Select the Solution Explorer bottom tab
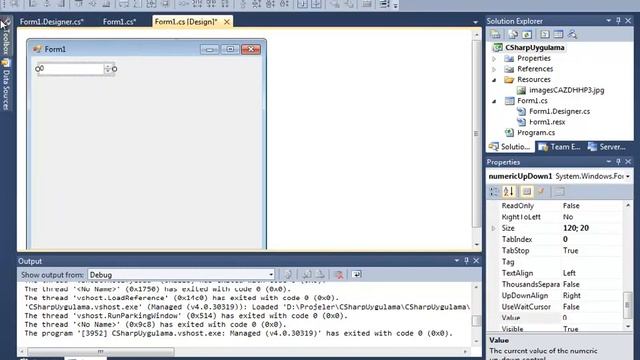640x360 pixels. [510, 147]
